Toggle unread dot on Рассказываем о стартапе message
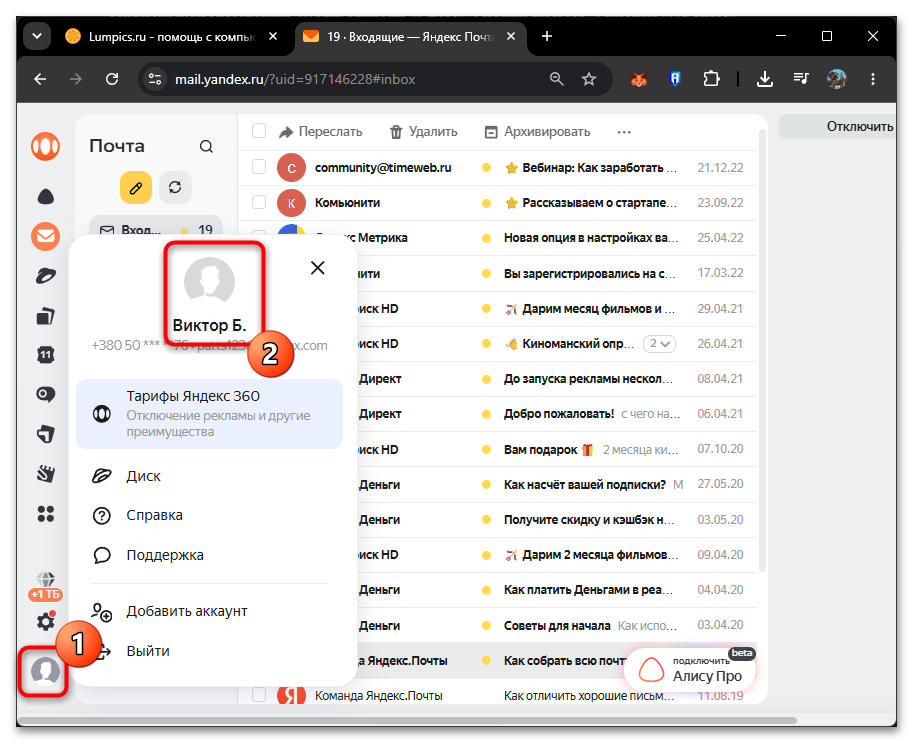 (x=486, y=203)
